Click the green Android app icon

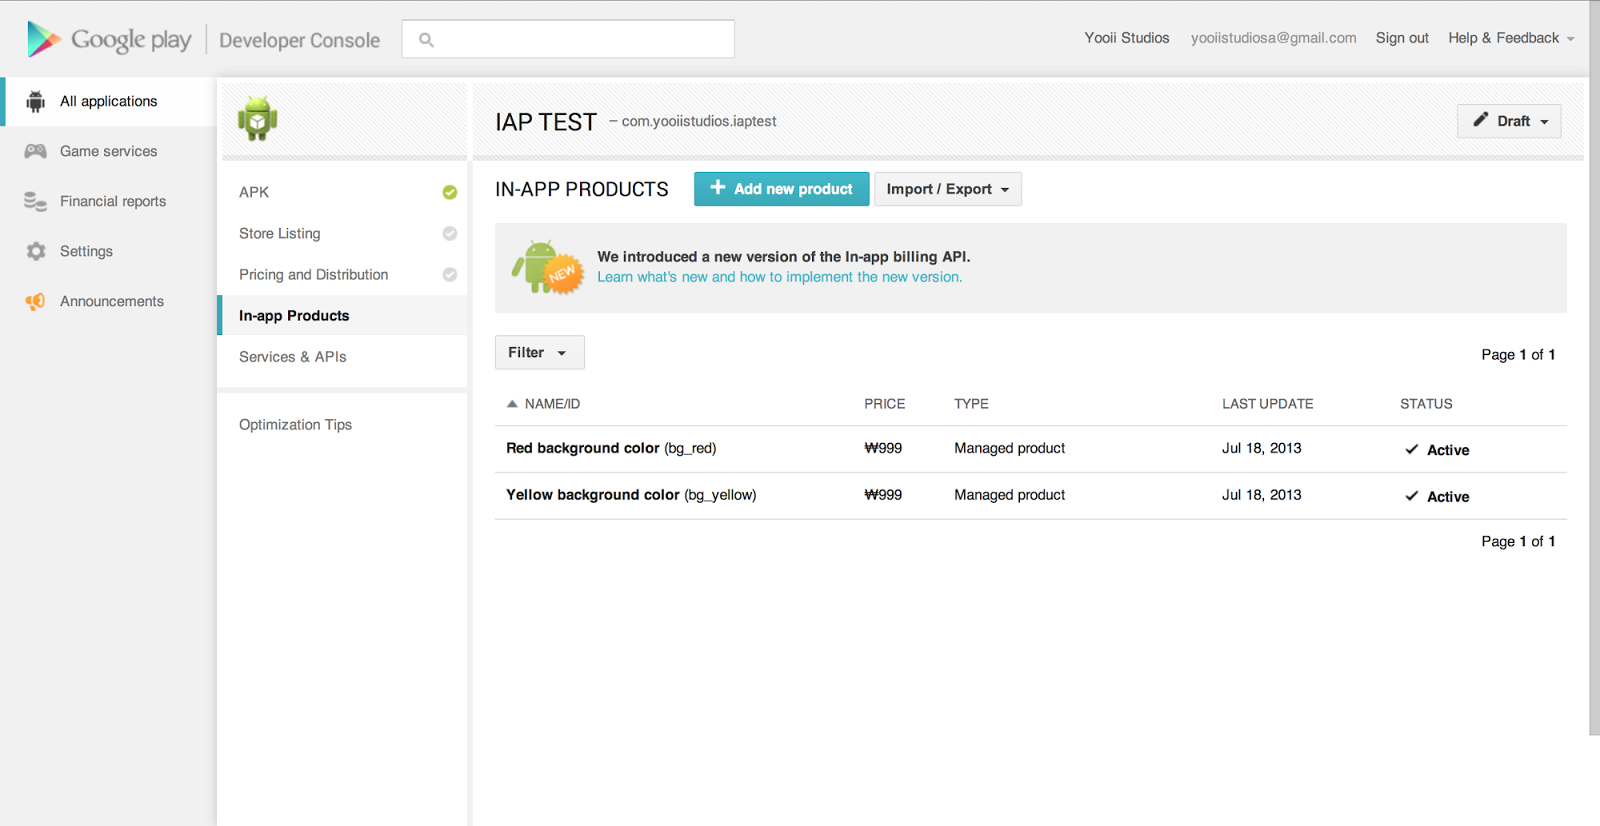click(257, 118)
